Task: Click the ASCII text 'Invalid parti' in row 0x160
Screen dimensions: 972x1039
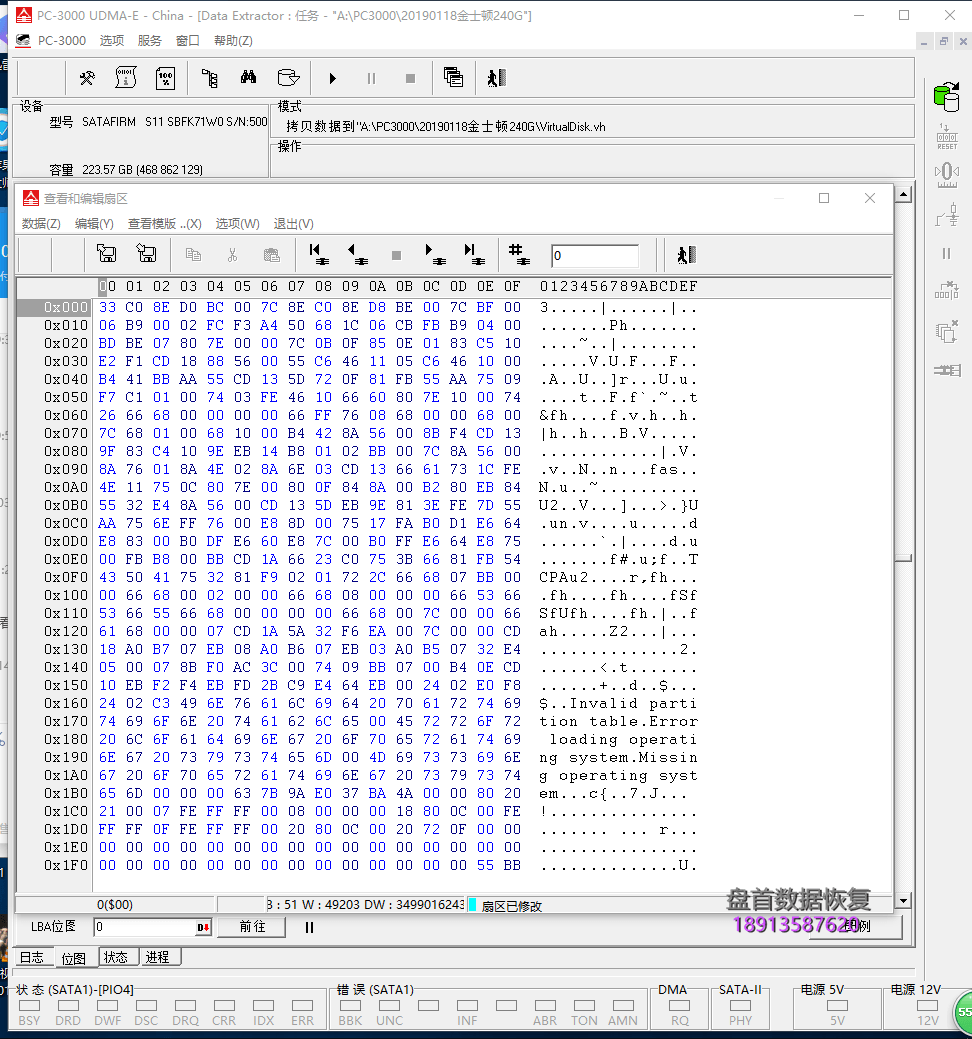Action: click(633, 703)
